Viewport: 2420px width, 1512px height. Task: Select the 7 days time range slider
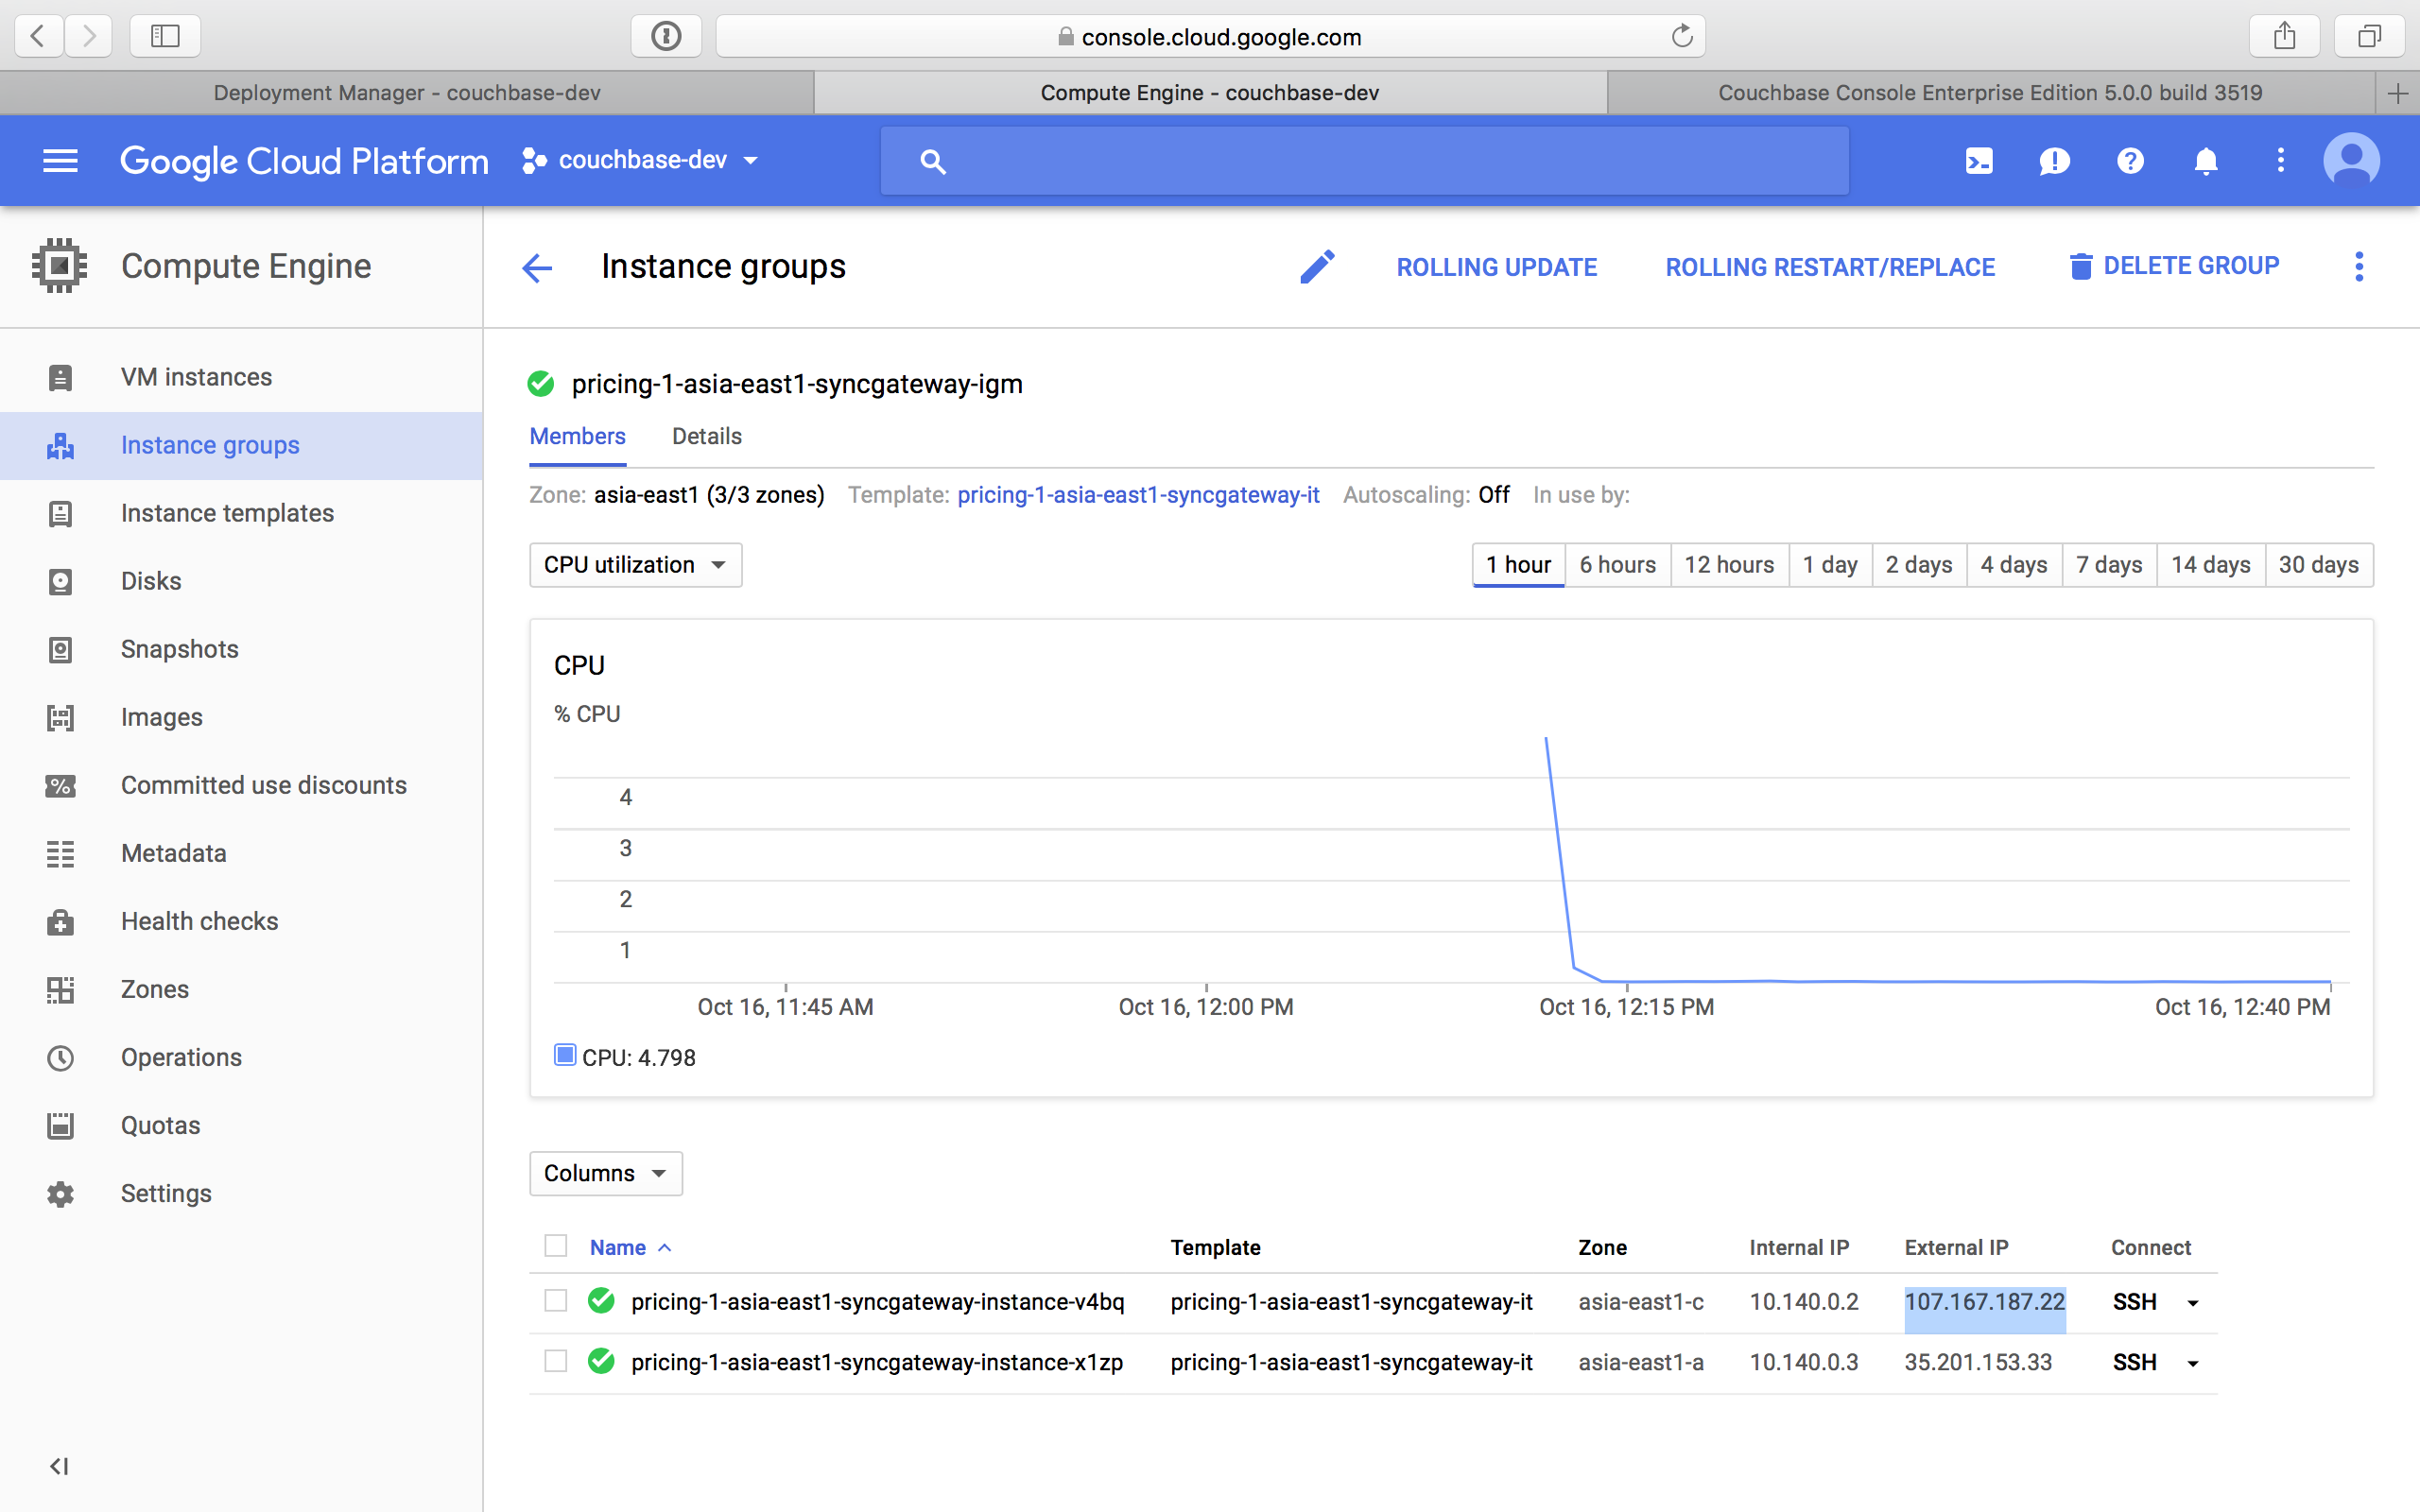[2103, 566]
